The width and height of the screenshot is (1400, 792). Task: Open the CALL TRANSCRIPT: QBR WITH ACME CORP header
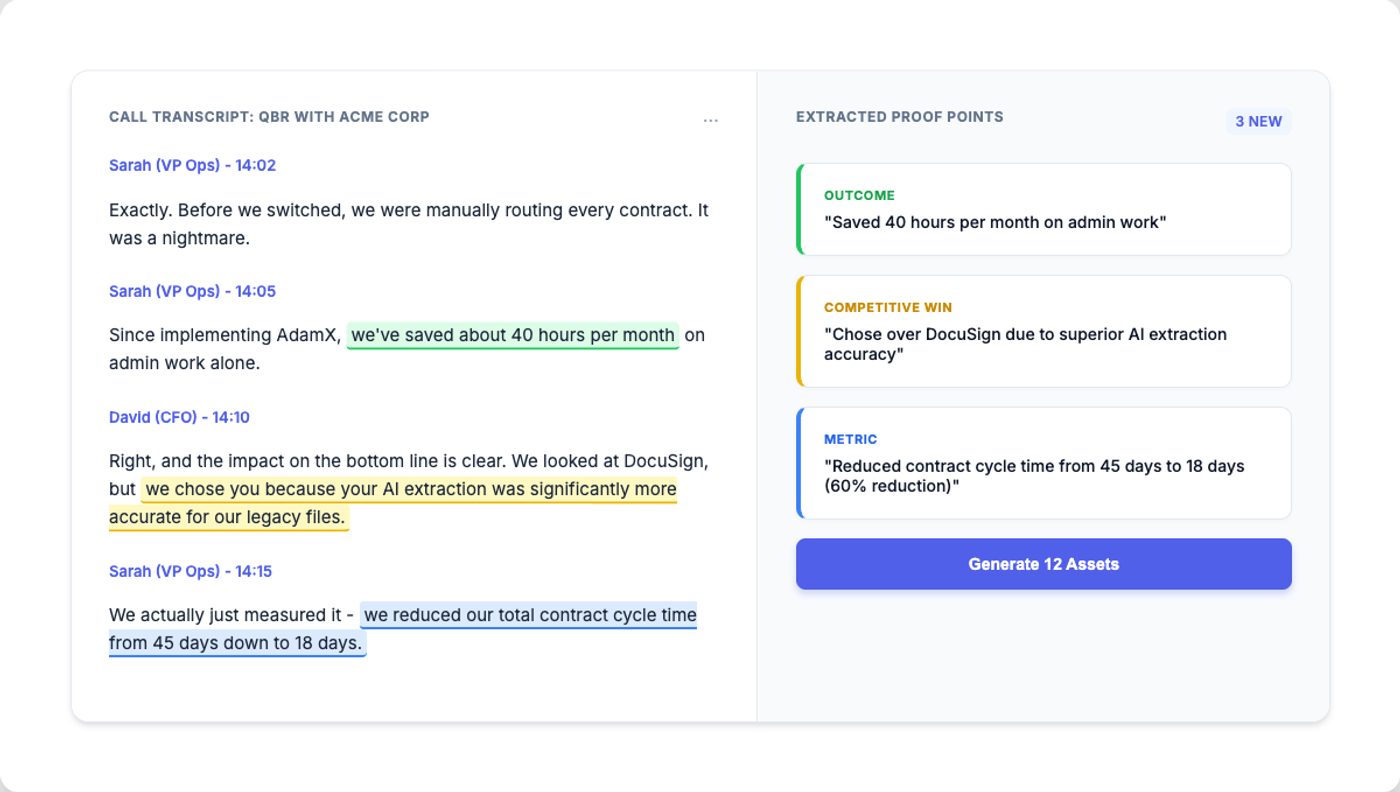pos(269,116)
